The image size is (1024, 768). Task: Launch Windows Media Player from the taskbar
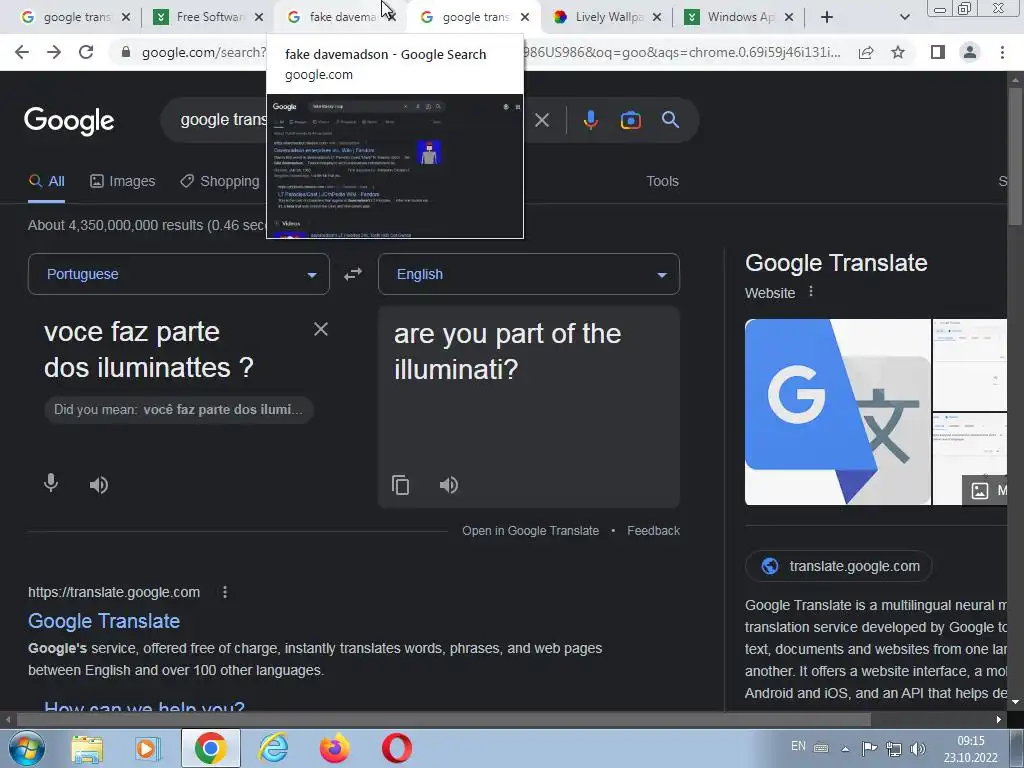148,749
